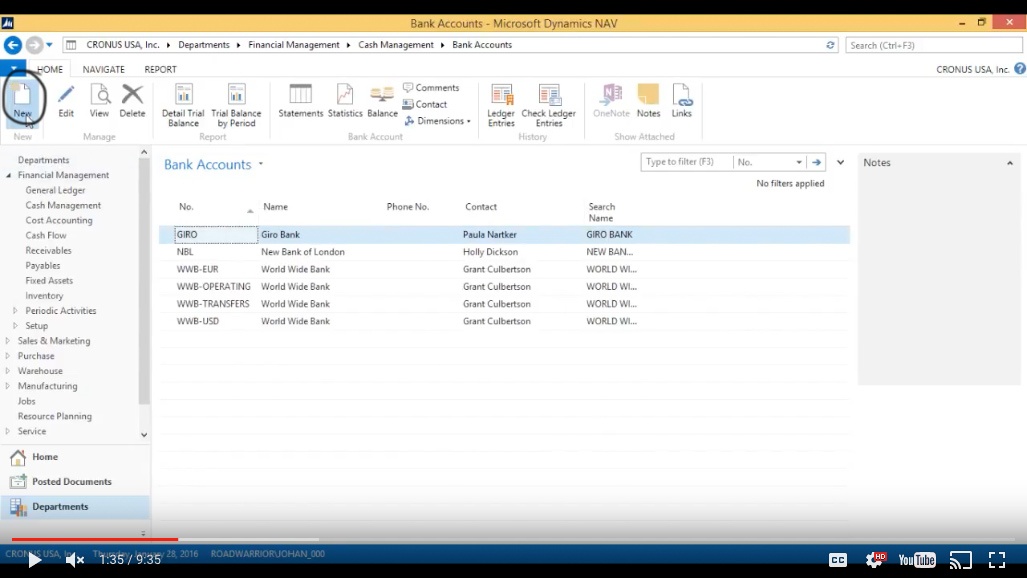Open Departments pane button
The height and width of the screenshot is (578, 1027).
(75, 507)
